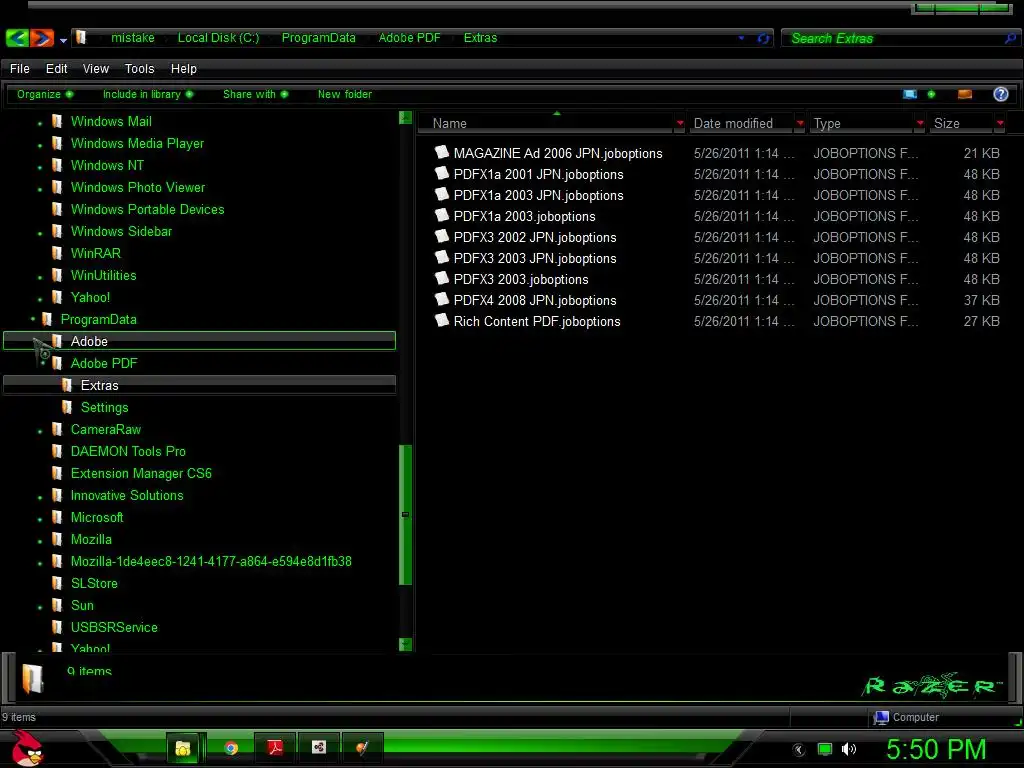Screen dimensions: 1024x768
Task: Click the change view icon
Action: point(910,94)
